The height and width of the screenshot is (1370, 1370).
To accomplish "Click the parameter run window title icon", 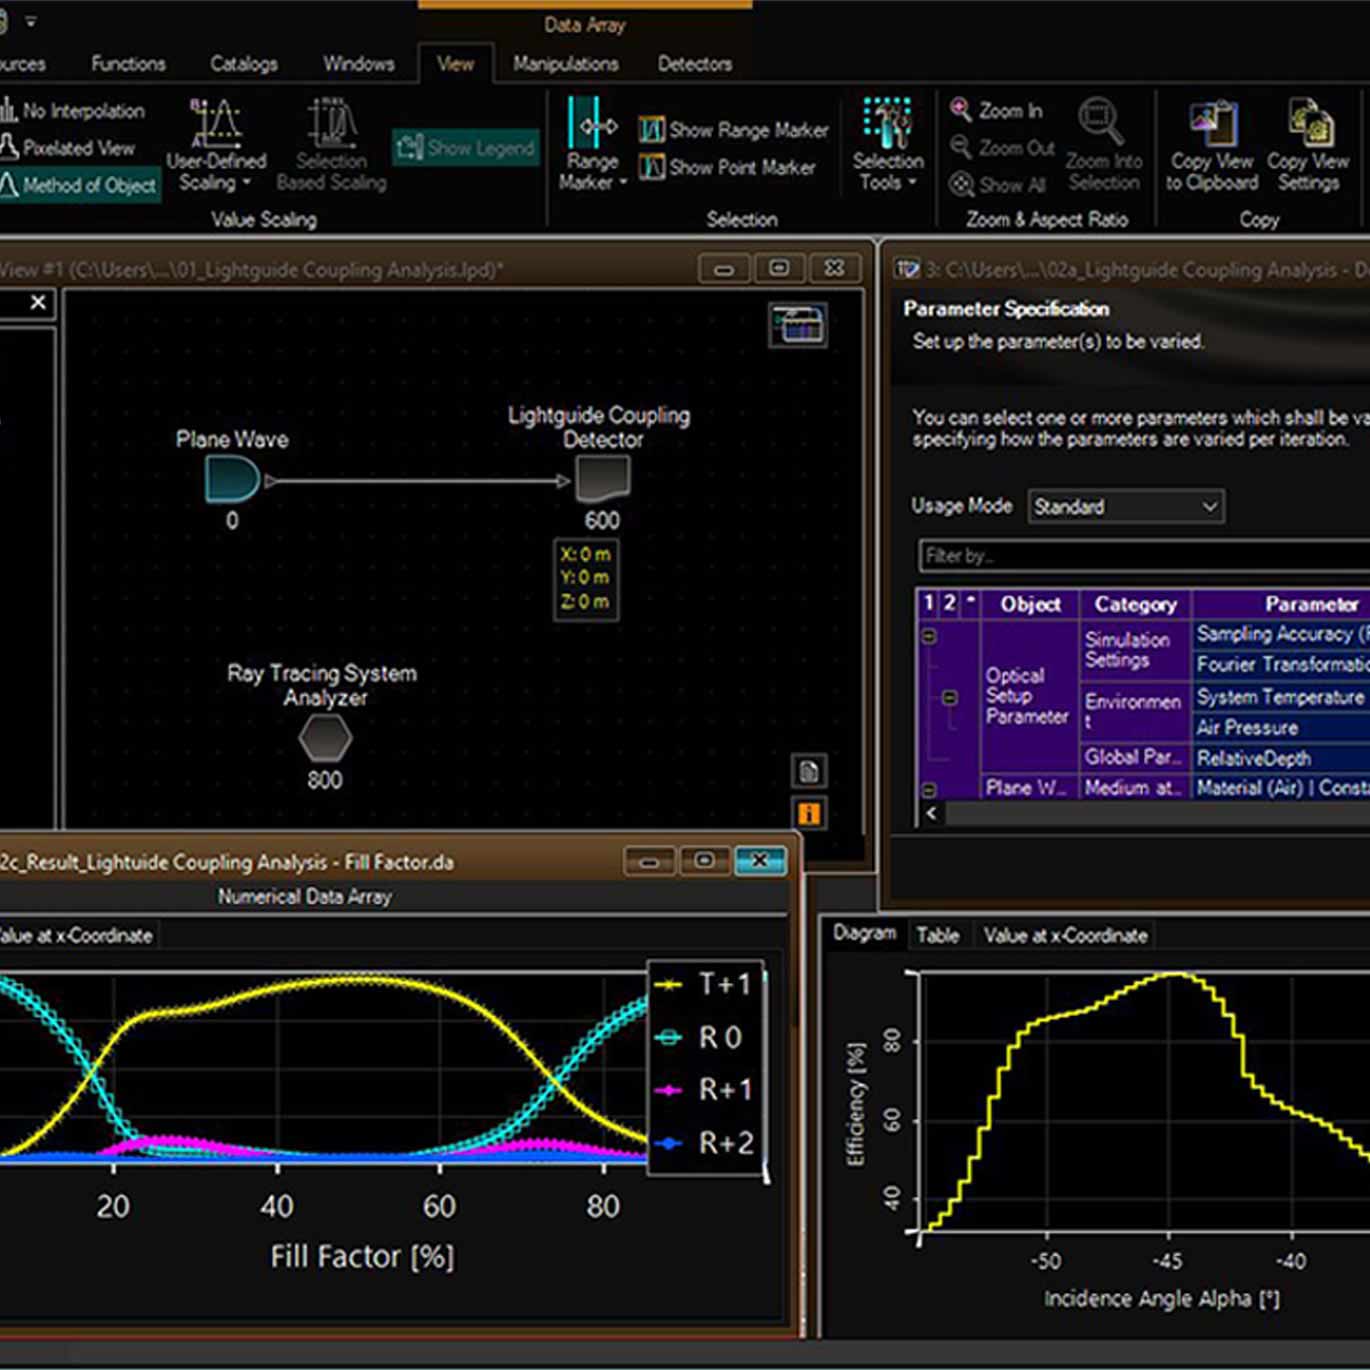I will pyautogui.click(x=908, y=269).
